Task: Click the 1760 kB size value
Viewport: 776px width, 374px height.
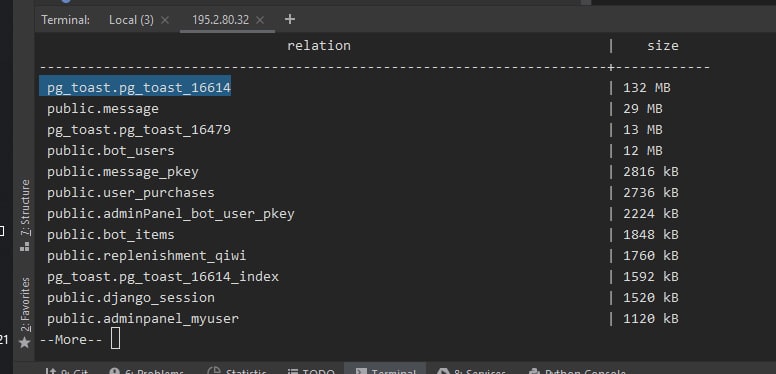Action: point(651,256)
